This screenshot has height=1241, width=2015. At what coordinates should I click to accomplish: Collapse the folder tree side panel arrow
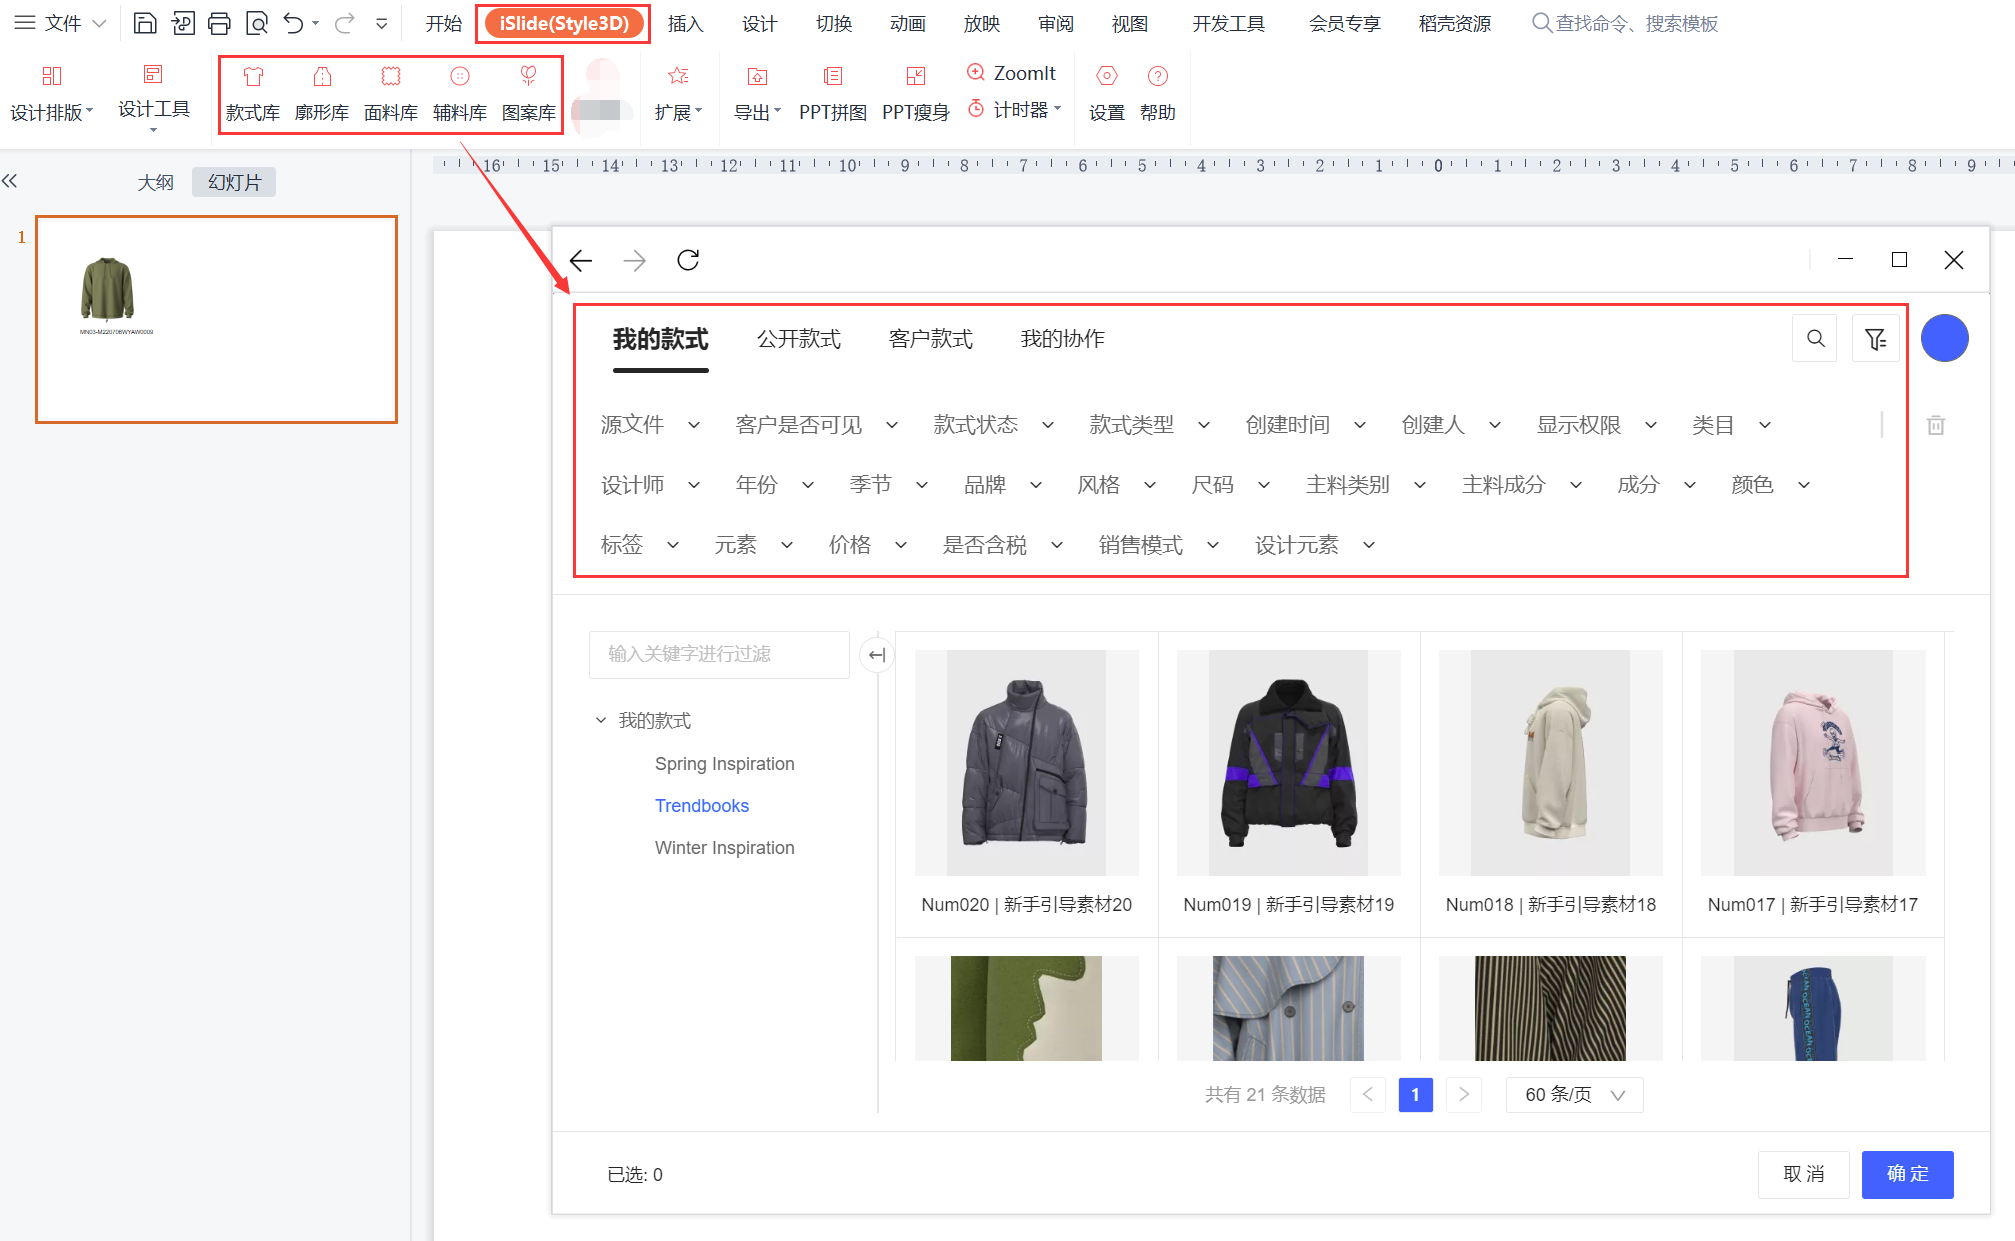[x=876, y=655]
